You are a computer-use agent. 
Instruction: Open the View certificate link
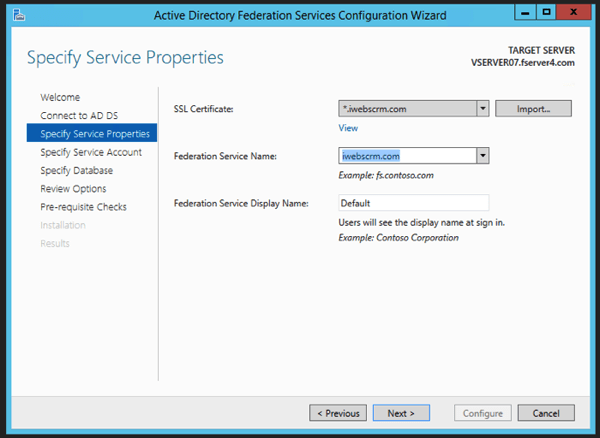tap(348, 128)
